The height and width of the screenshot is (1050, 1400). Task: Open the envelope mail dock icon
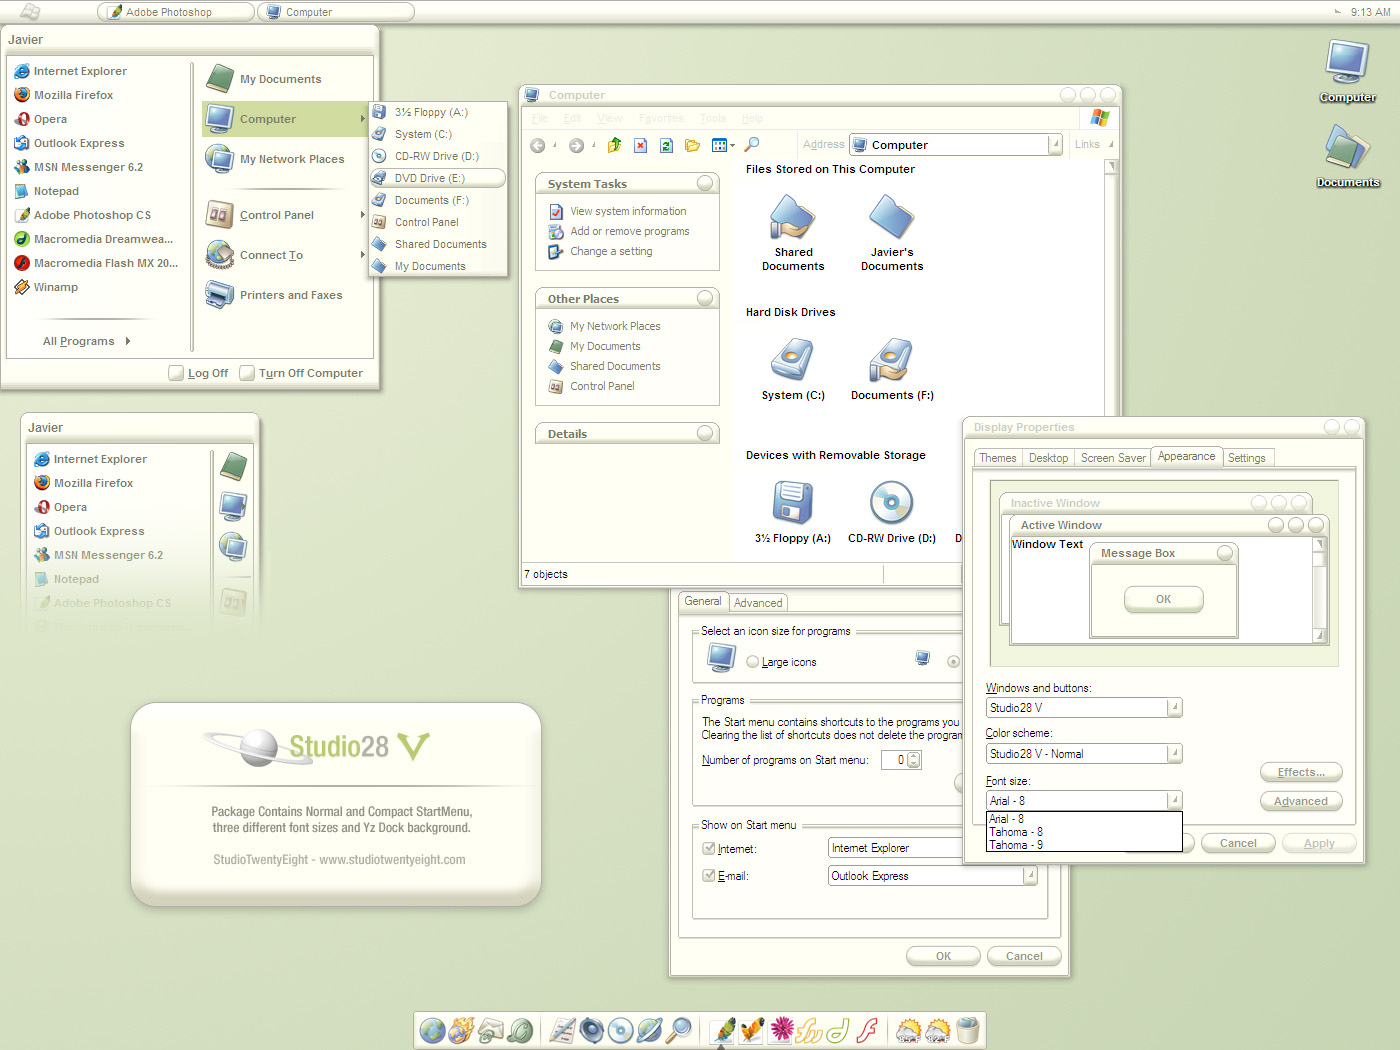tap(490, 1030)
